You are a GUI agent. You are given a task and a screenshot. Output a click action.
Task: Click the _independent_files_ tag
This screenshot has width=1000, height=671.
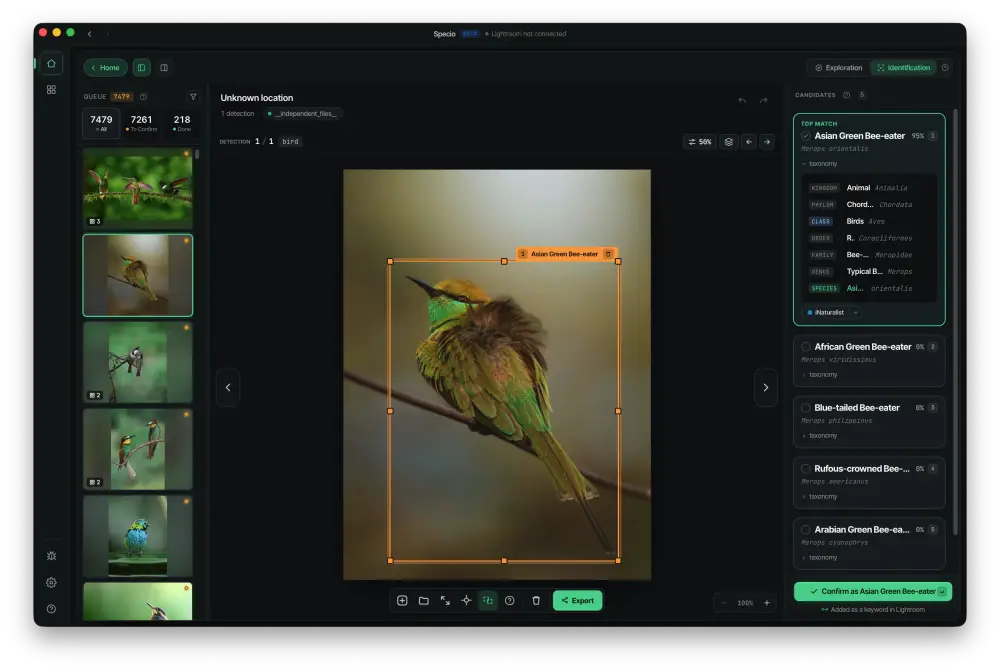pos(302,114)
